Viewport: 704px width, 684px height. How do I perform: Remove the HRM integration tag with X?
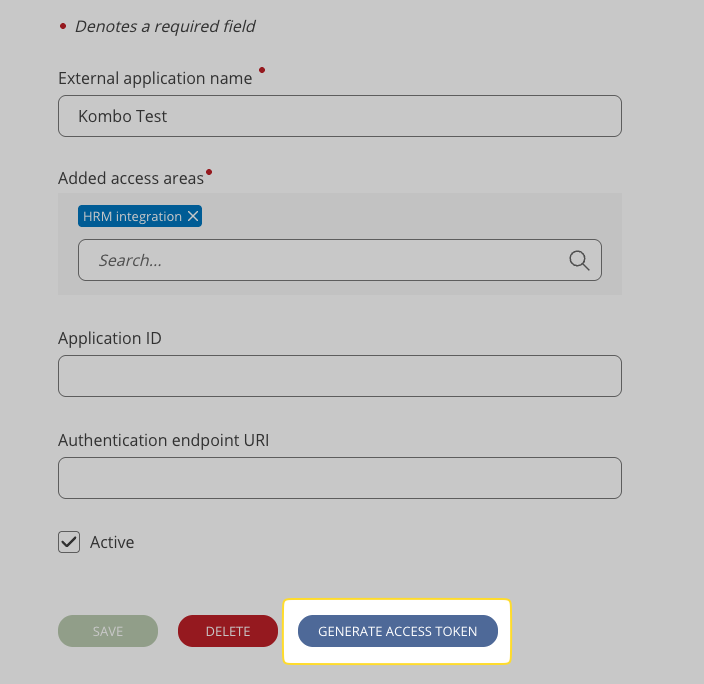(x=193, y=216)
